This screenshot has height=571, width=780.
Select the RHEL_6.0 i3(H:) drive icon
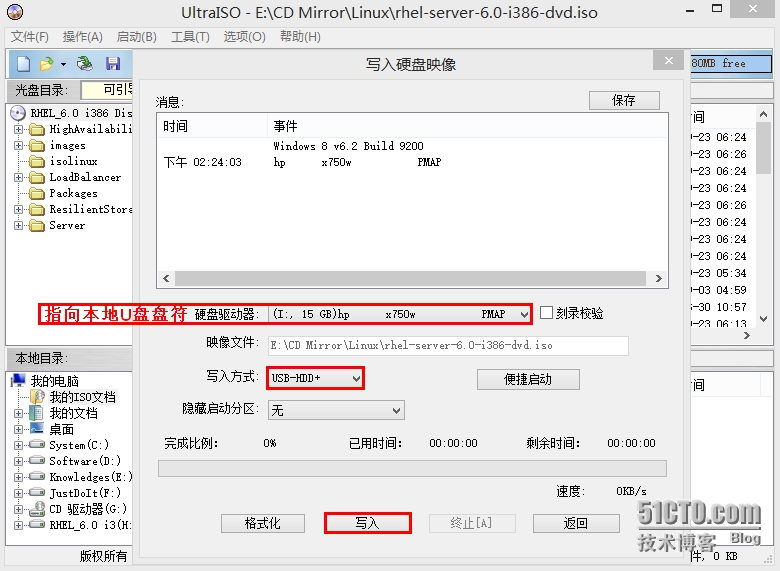pos(37,524)
